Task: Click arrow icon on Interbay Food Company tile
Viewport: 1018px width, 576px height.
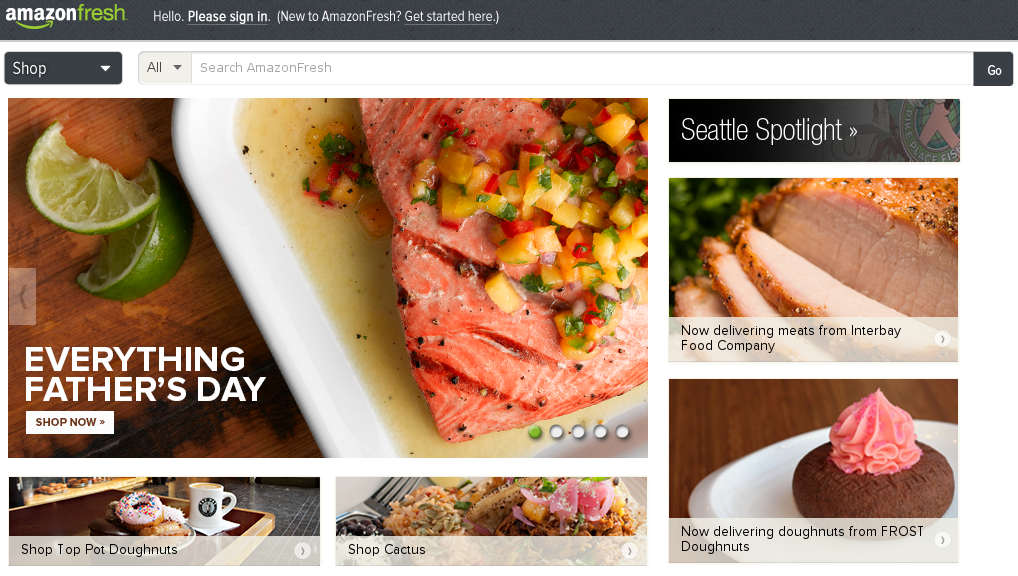Action: coord(942,338)
